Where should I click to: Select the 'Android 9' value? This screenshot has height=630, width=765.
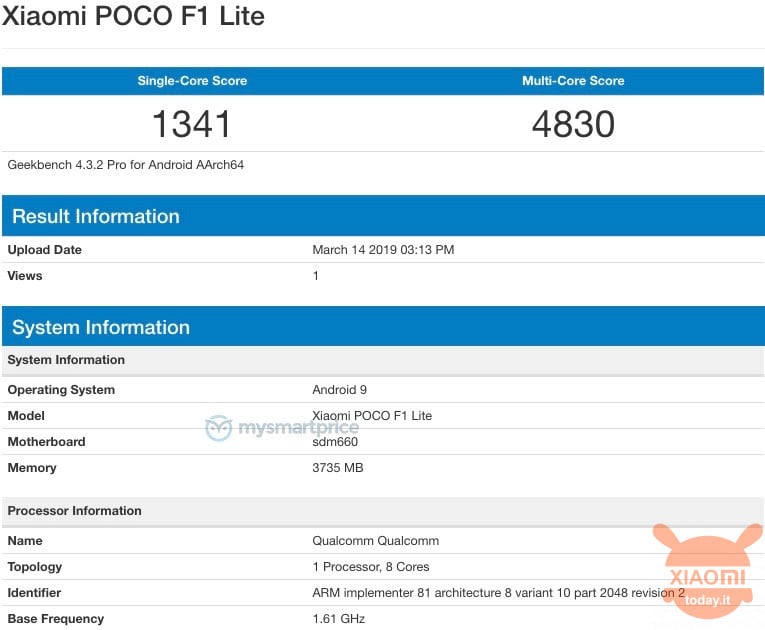point(340,390)
